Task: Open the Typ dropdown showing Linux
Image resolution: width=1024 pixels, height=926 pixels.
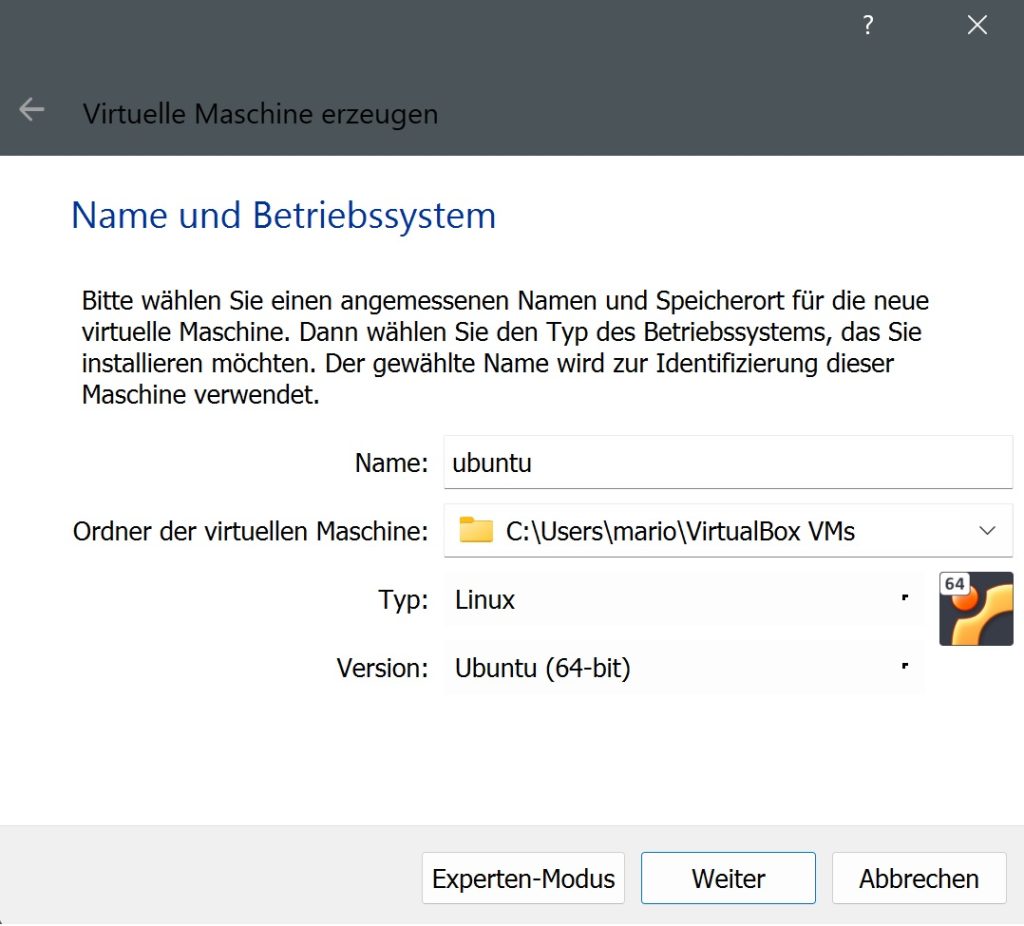Action: 684,599
